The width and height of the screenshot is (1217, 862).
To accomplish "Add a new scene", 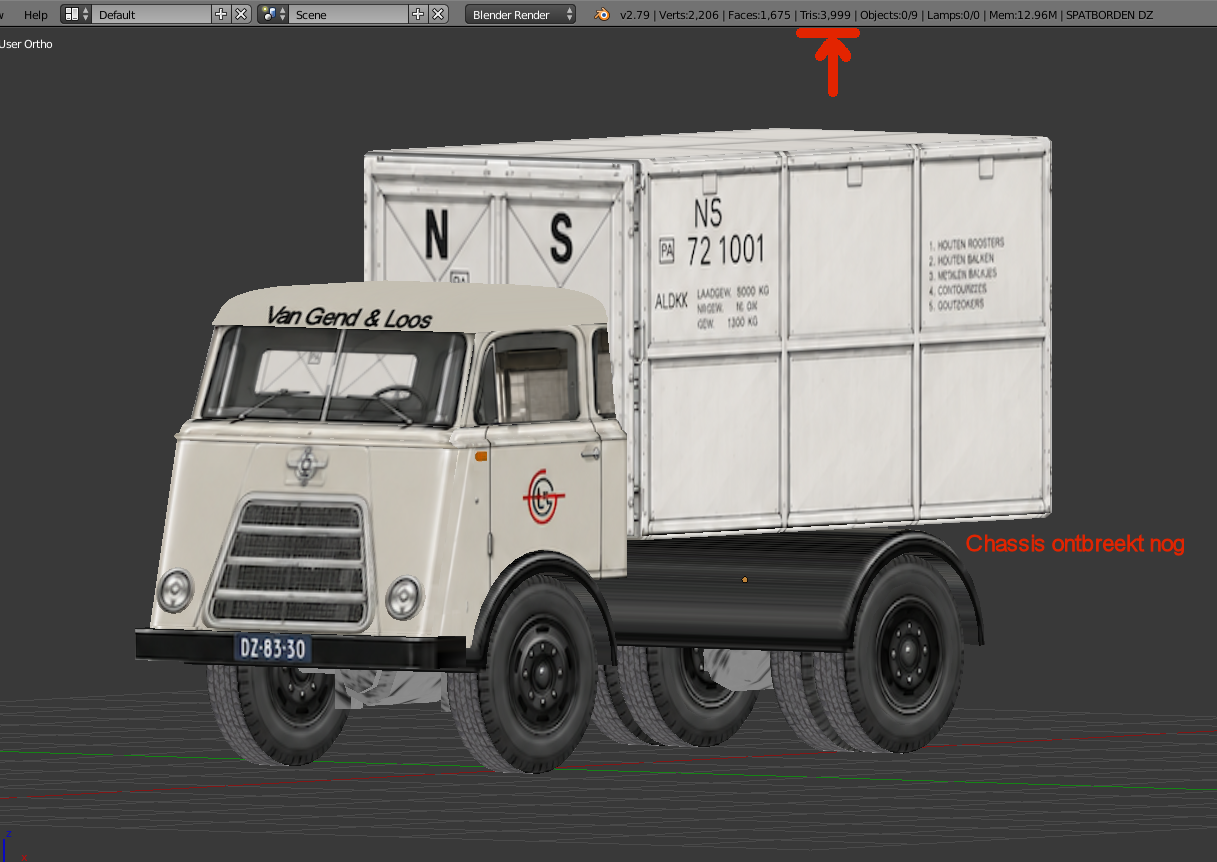I will tap(418, 14).
